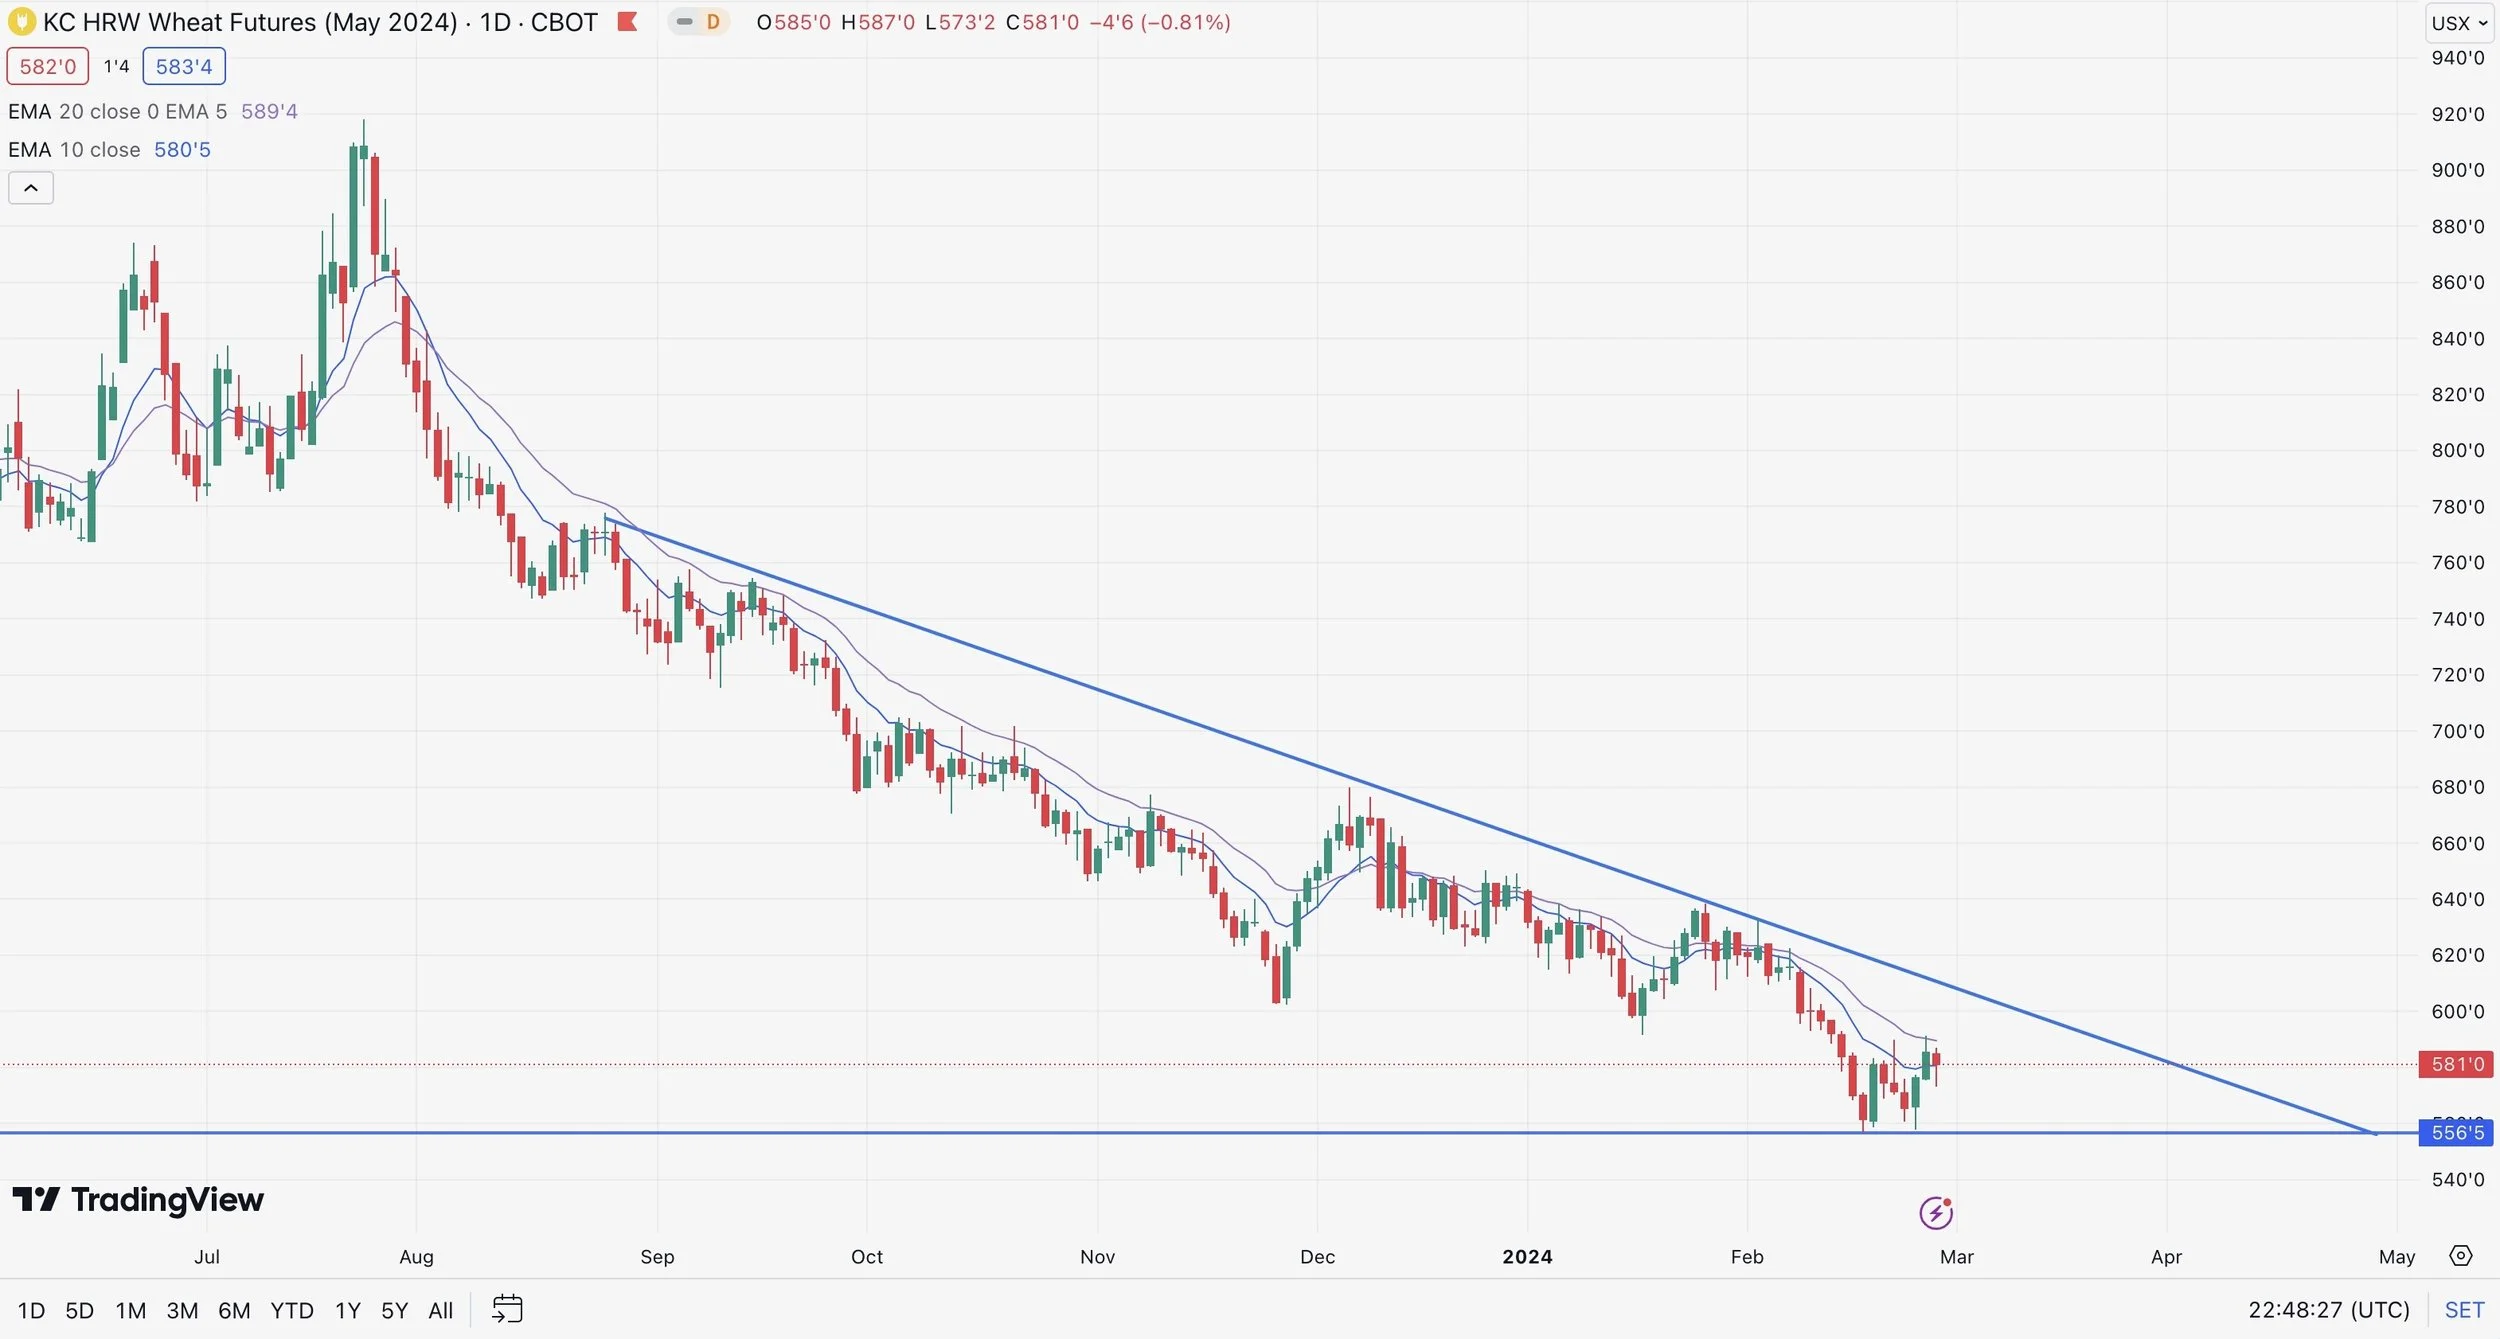Open the USX currency dropdown

pos(2458,23)
